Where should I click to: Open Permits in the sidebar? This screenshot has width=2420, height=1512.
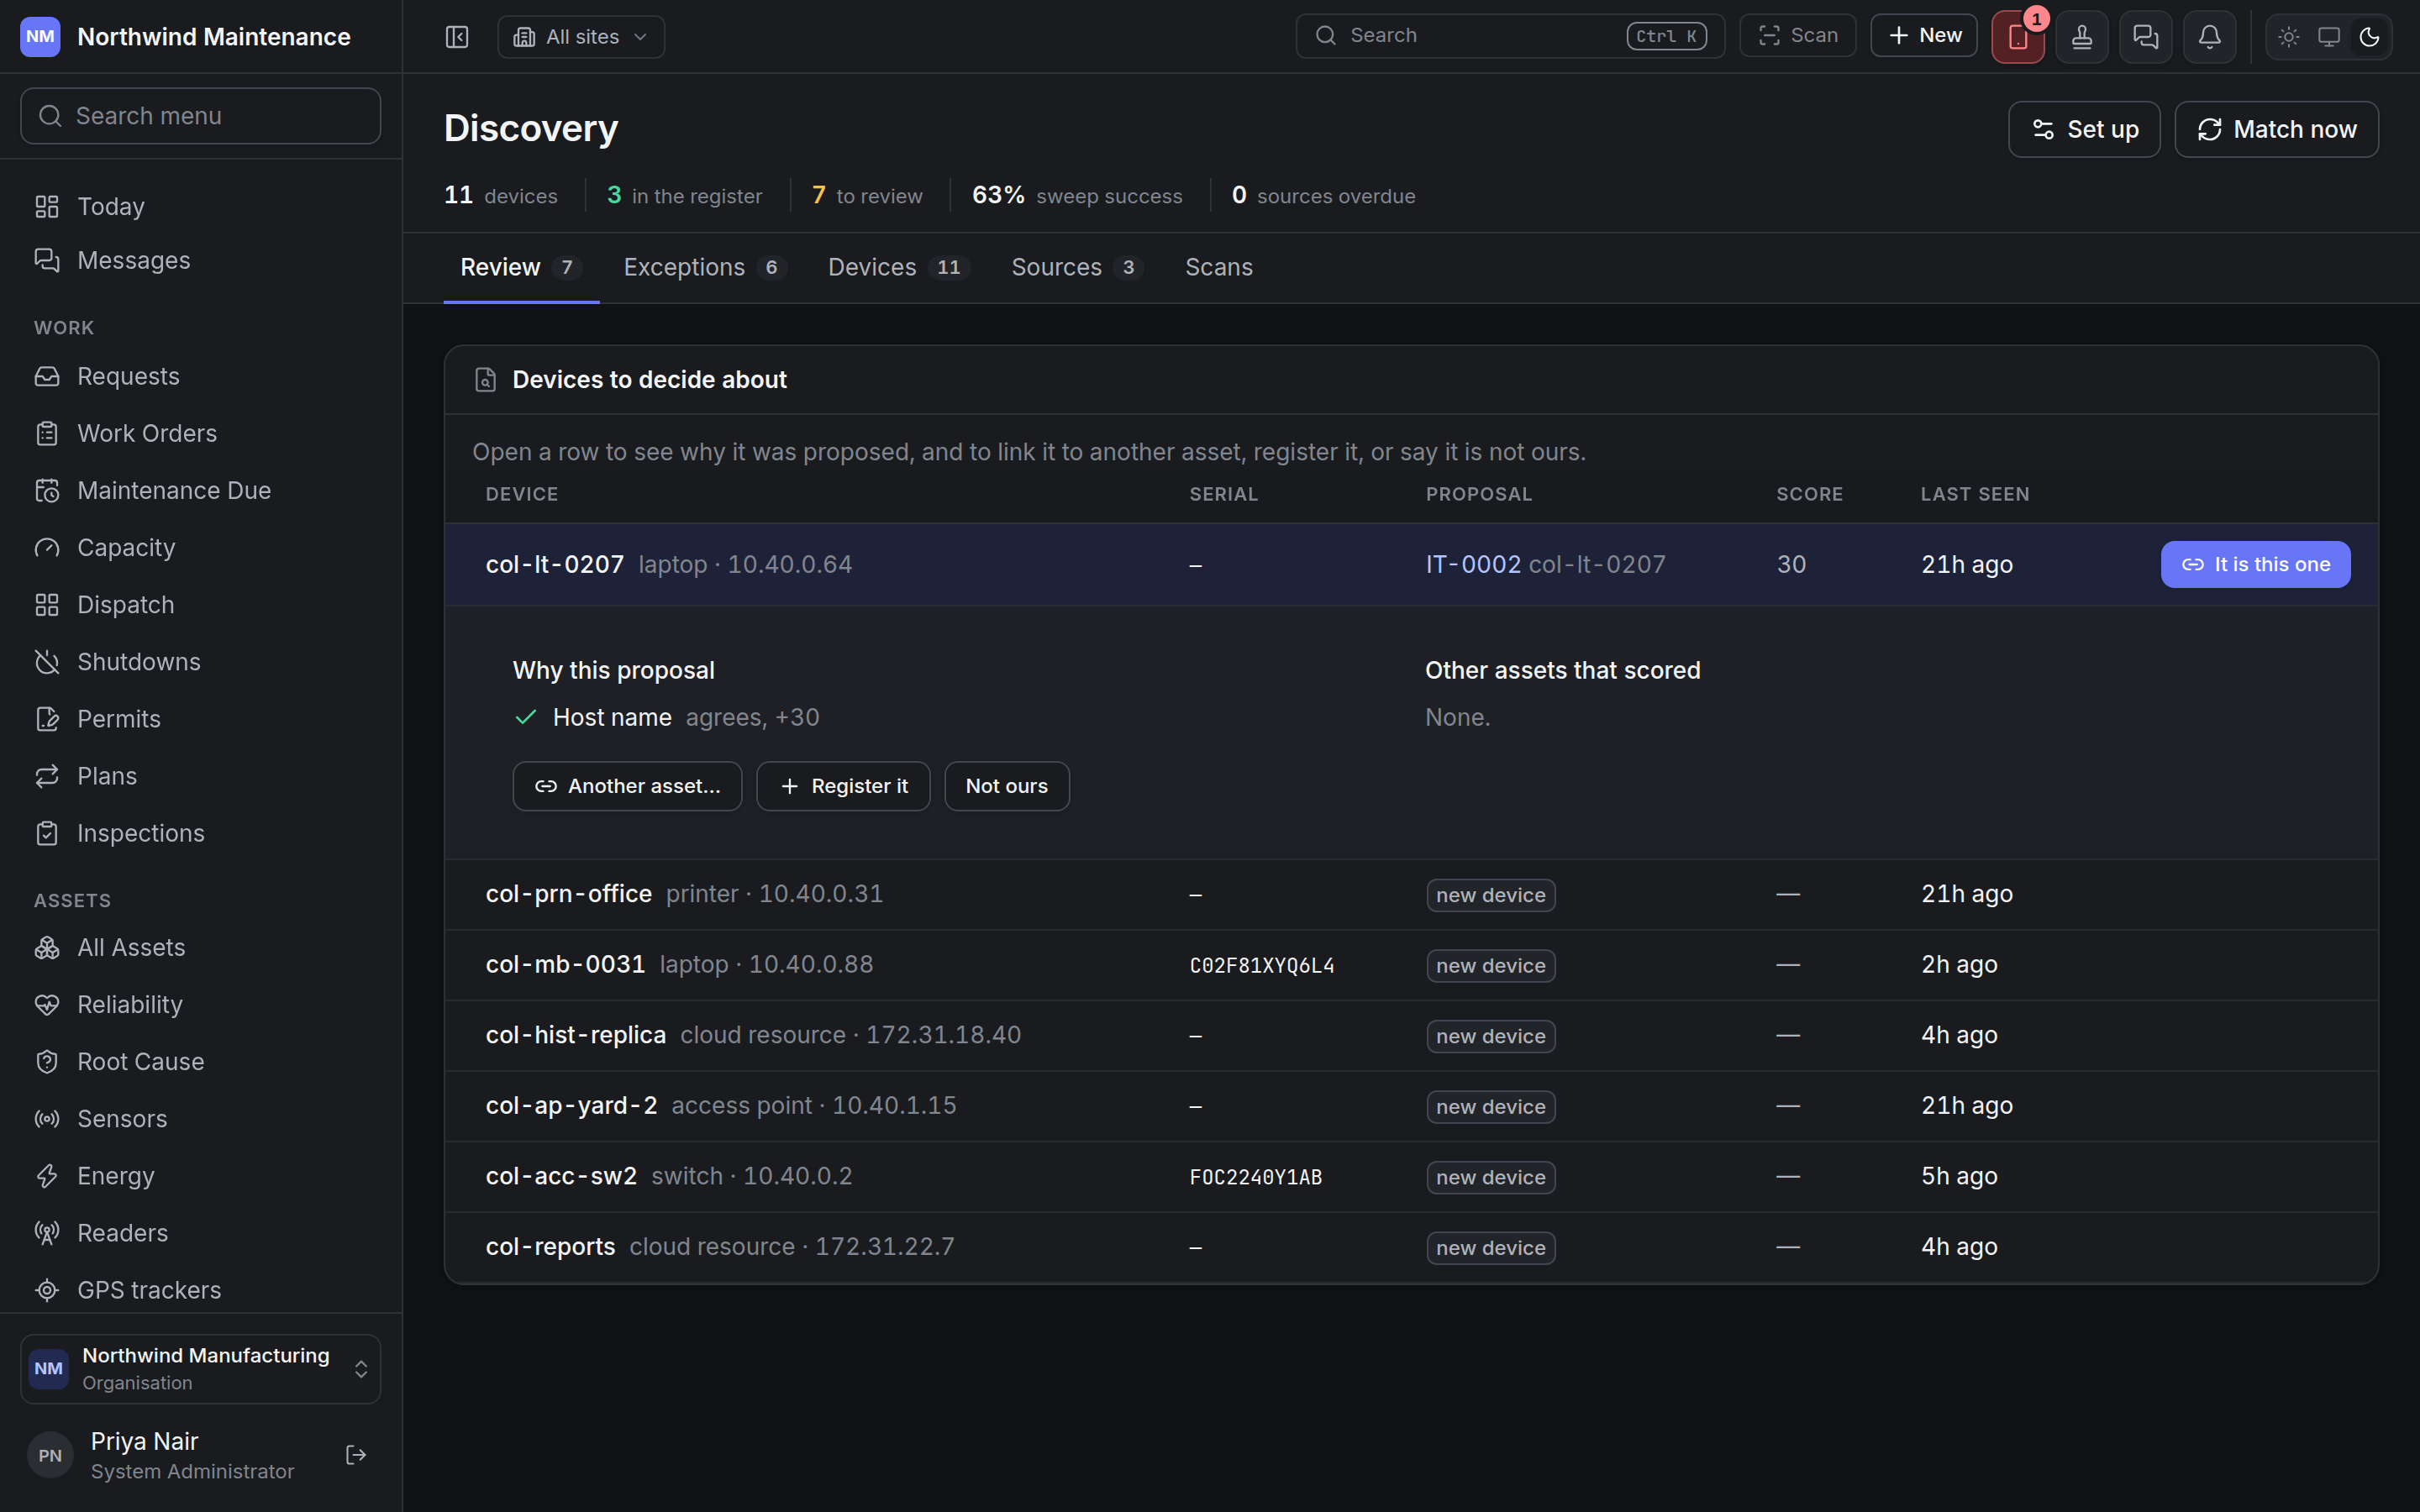[x=201, y=719]
